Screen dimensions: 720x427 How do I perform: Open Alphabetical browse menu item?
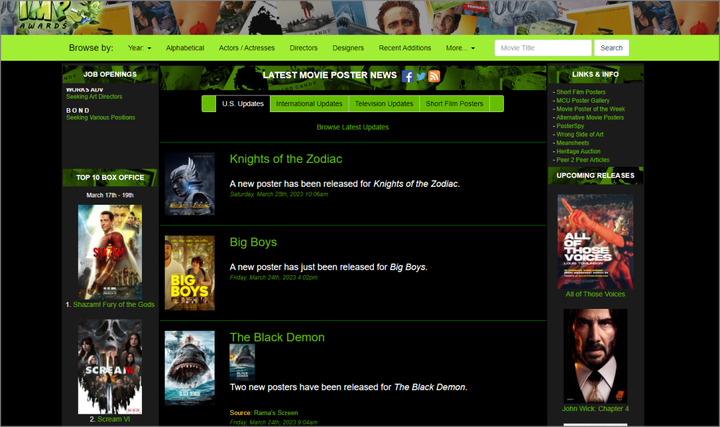[185, 48]
